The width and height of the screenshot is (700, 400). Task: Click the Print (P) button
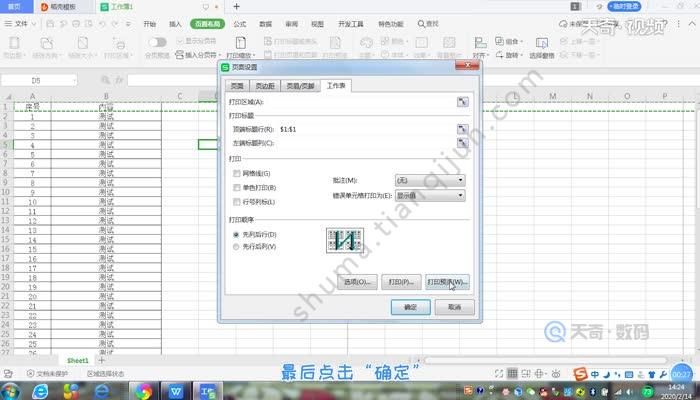pos(401,282)
